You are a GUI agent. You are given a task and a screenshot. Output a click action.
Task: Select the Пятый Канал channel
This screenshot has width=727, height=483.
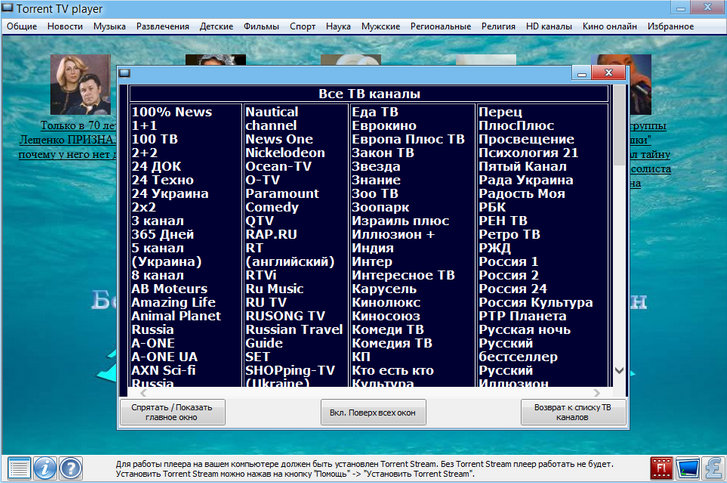coord(523,166)
